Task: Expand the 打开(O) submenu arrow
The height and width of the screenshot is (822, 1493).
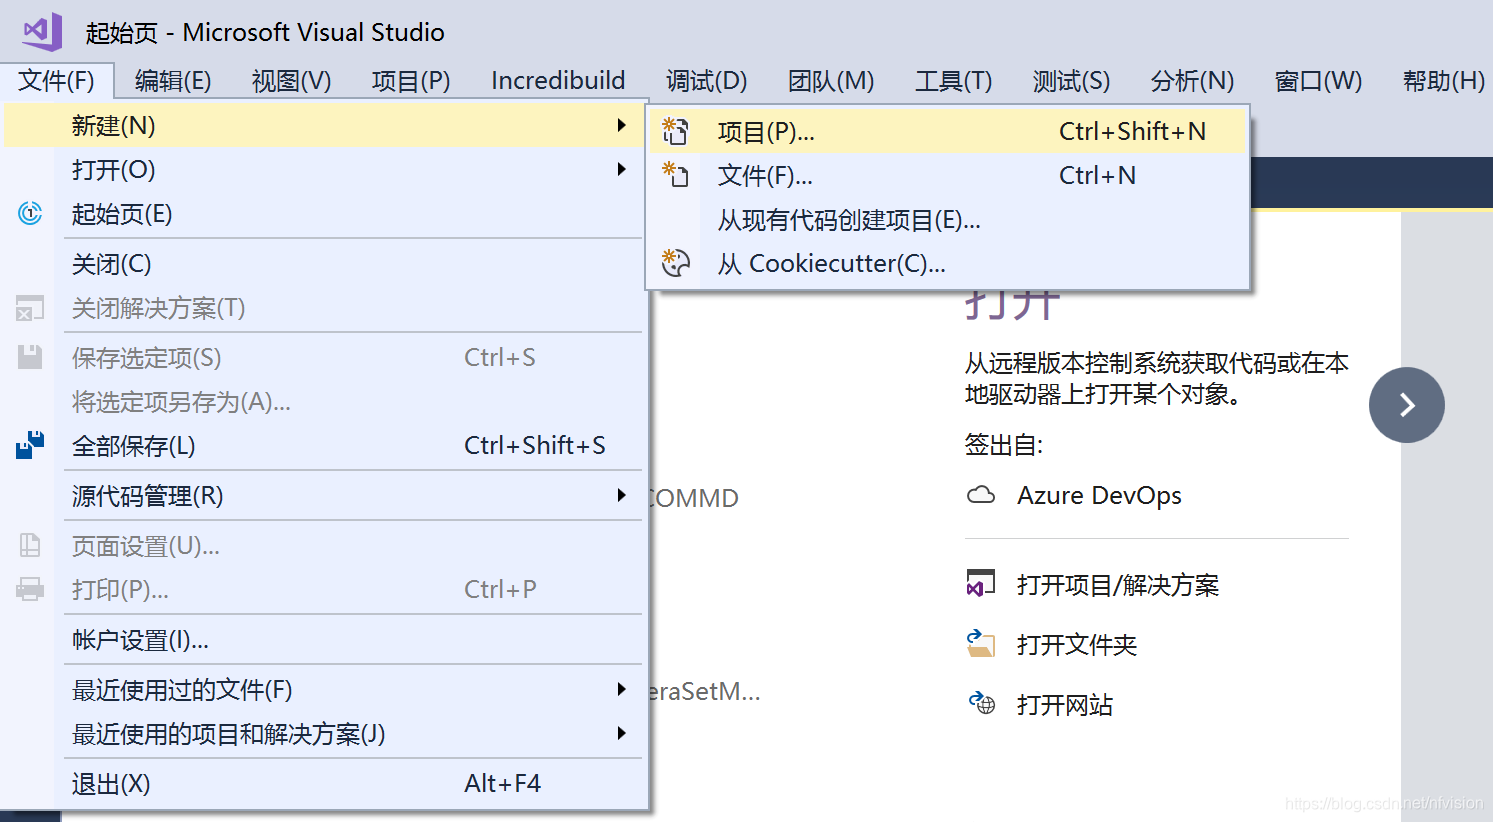Action: [x=621, y=169]
